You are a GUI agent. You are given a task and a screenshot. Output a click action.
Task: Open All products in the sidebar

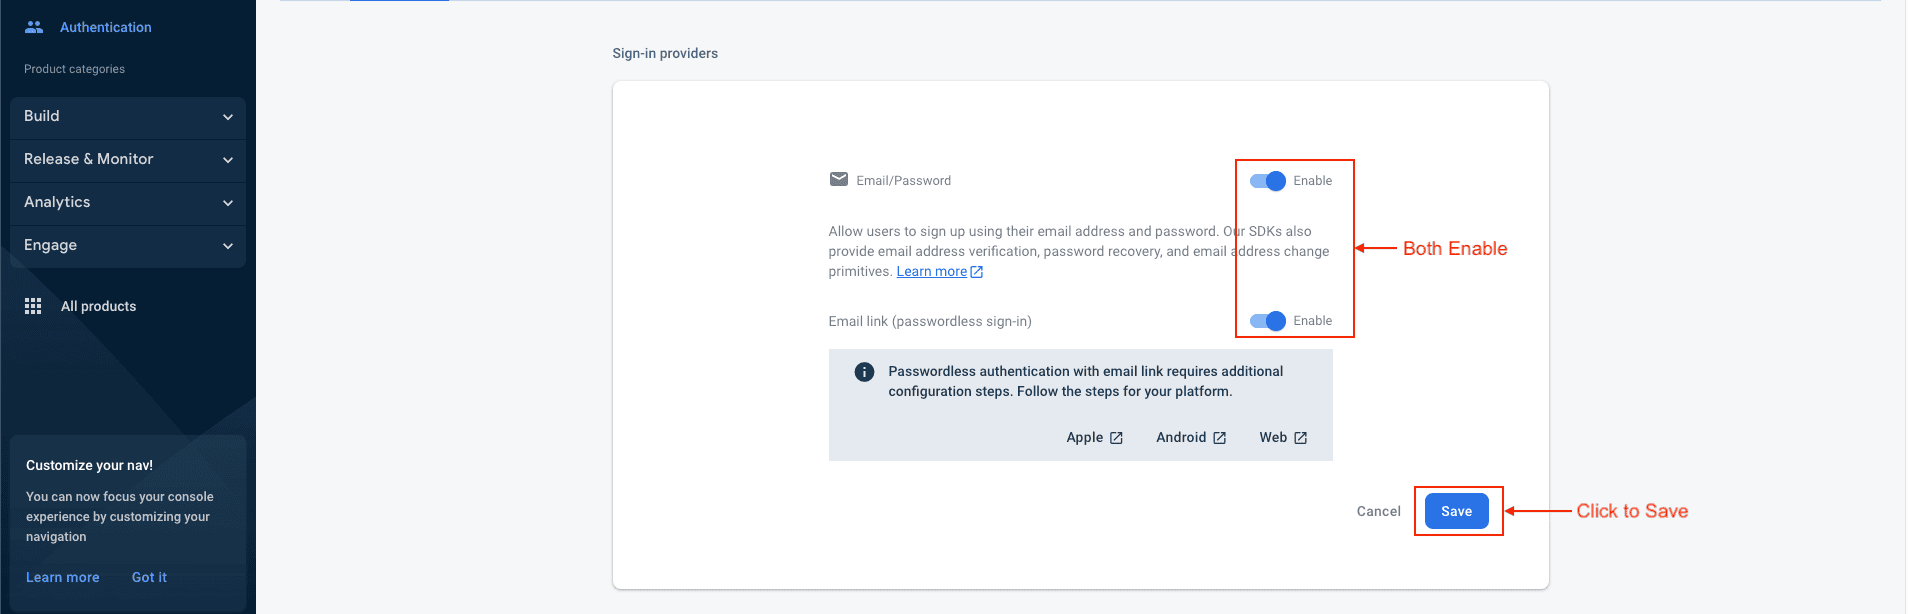coord(98,306)
